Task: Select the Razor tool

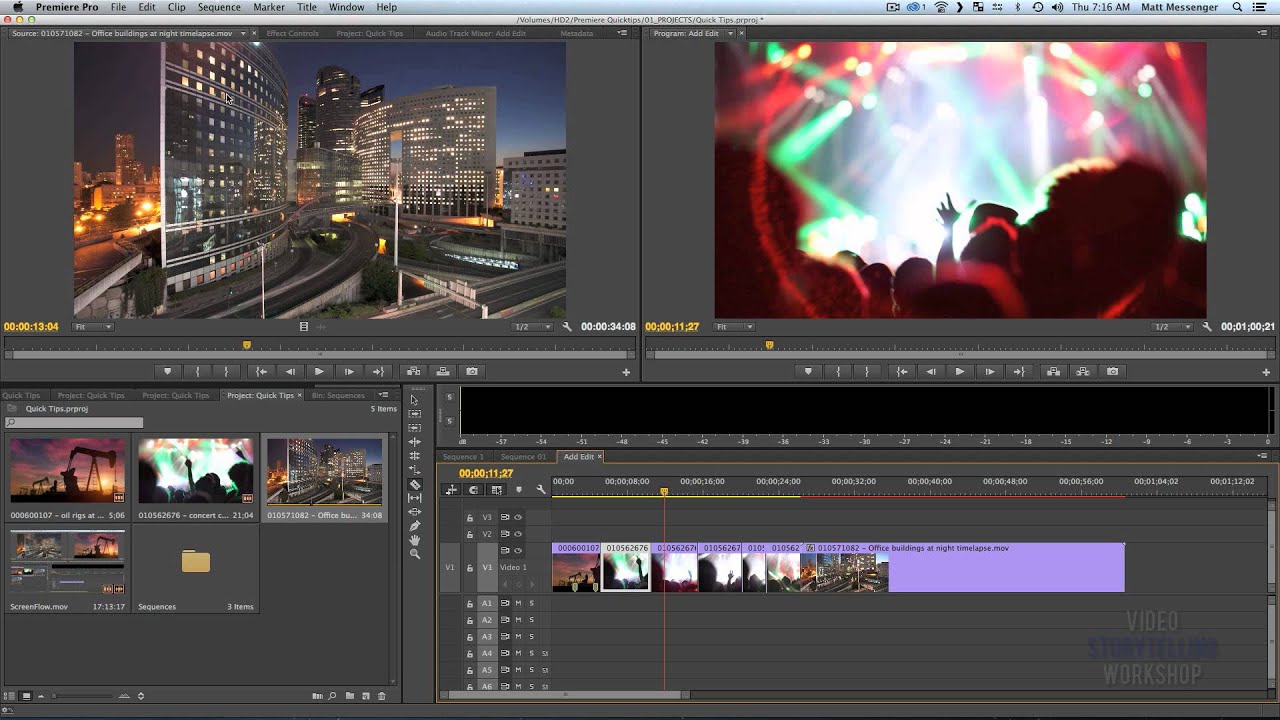Action: coord(415,484)
